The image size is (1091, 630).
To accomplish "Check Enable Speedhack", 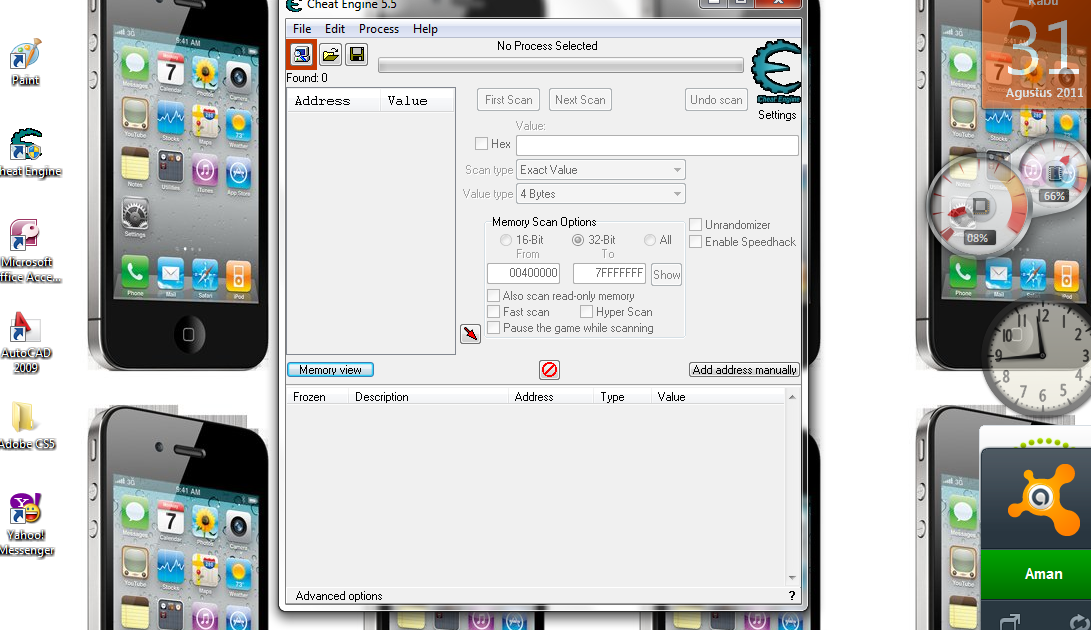I will [695, 242].
